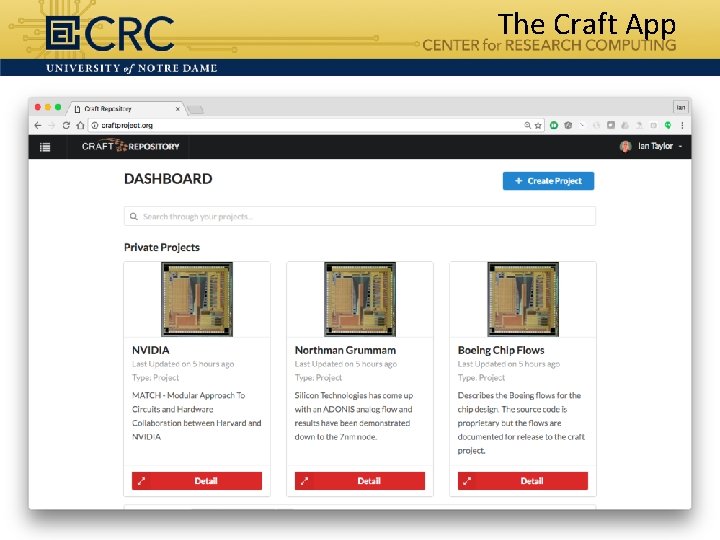Open a new browser tab
The image size is (720, 540).
[x=196, y=109]
